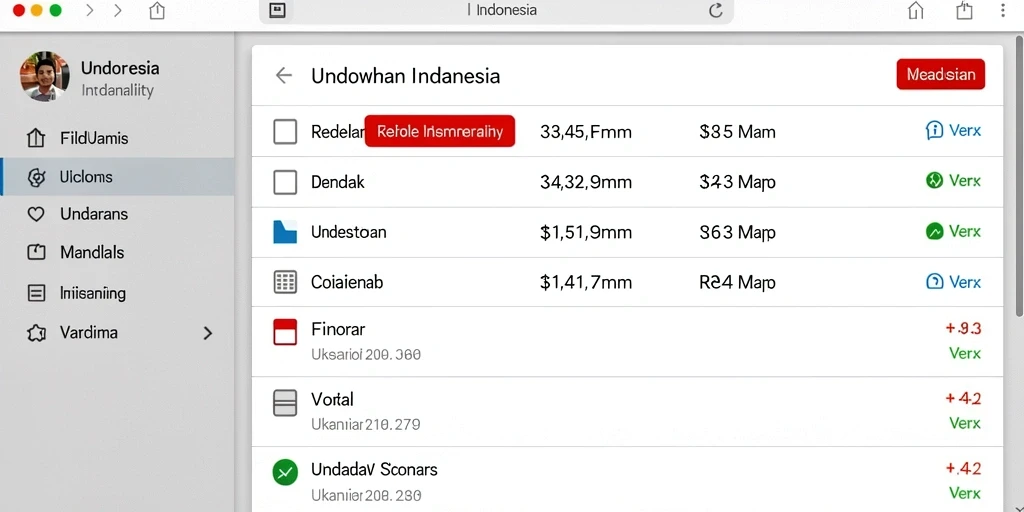Viewport: 1024px width, 512px height.
Task: Click the green chart icon in the Undestoan row
Action: 935,231
